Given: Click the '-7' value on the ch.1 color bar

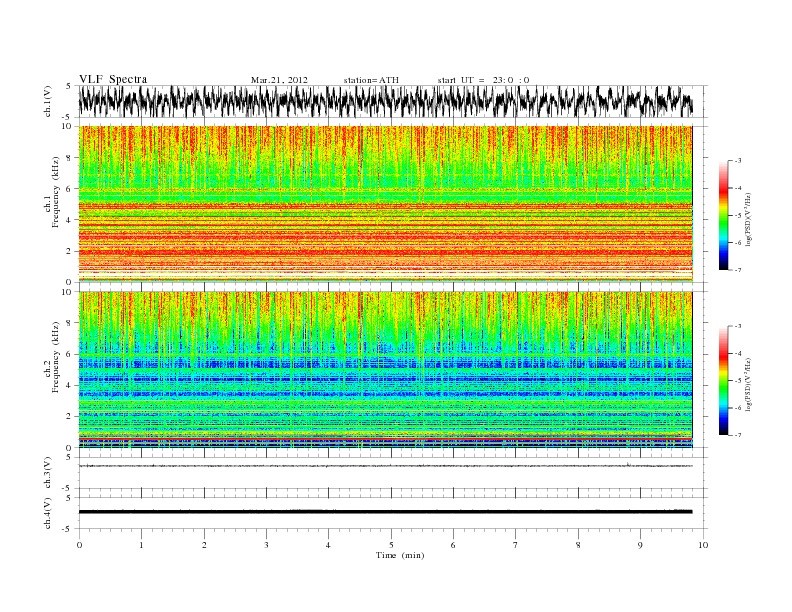Looking at the screenshot, I should (738, 270).
